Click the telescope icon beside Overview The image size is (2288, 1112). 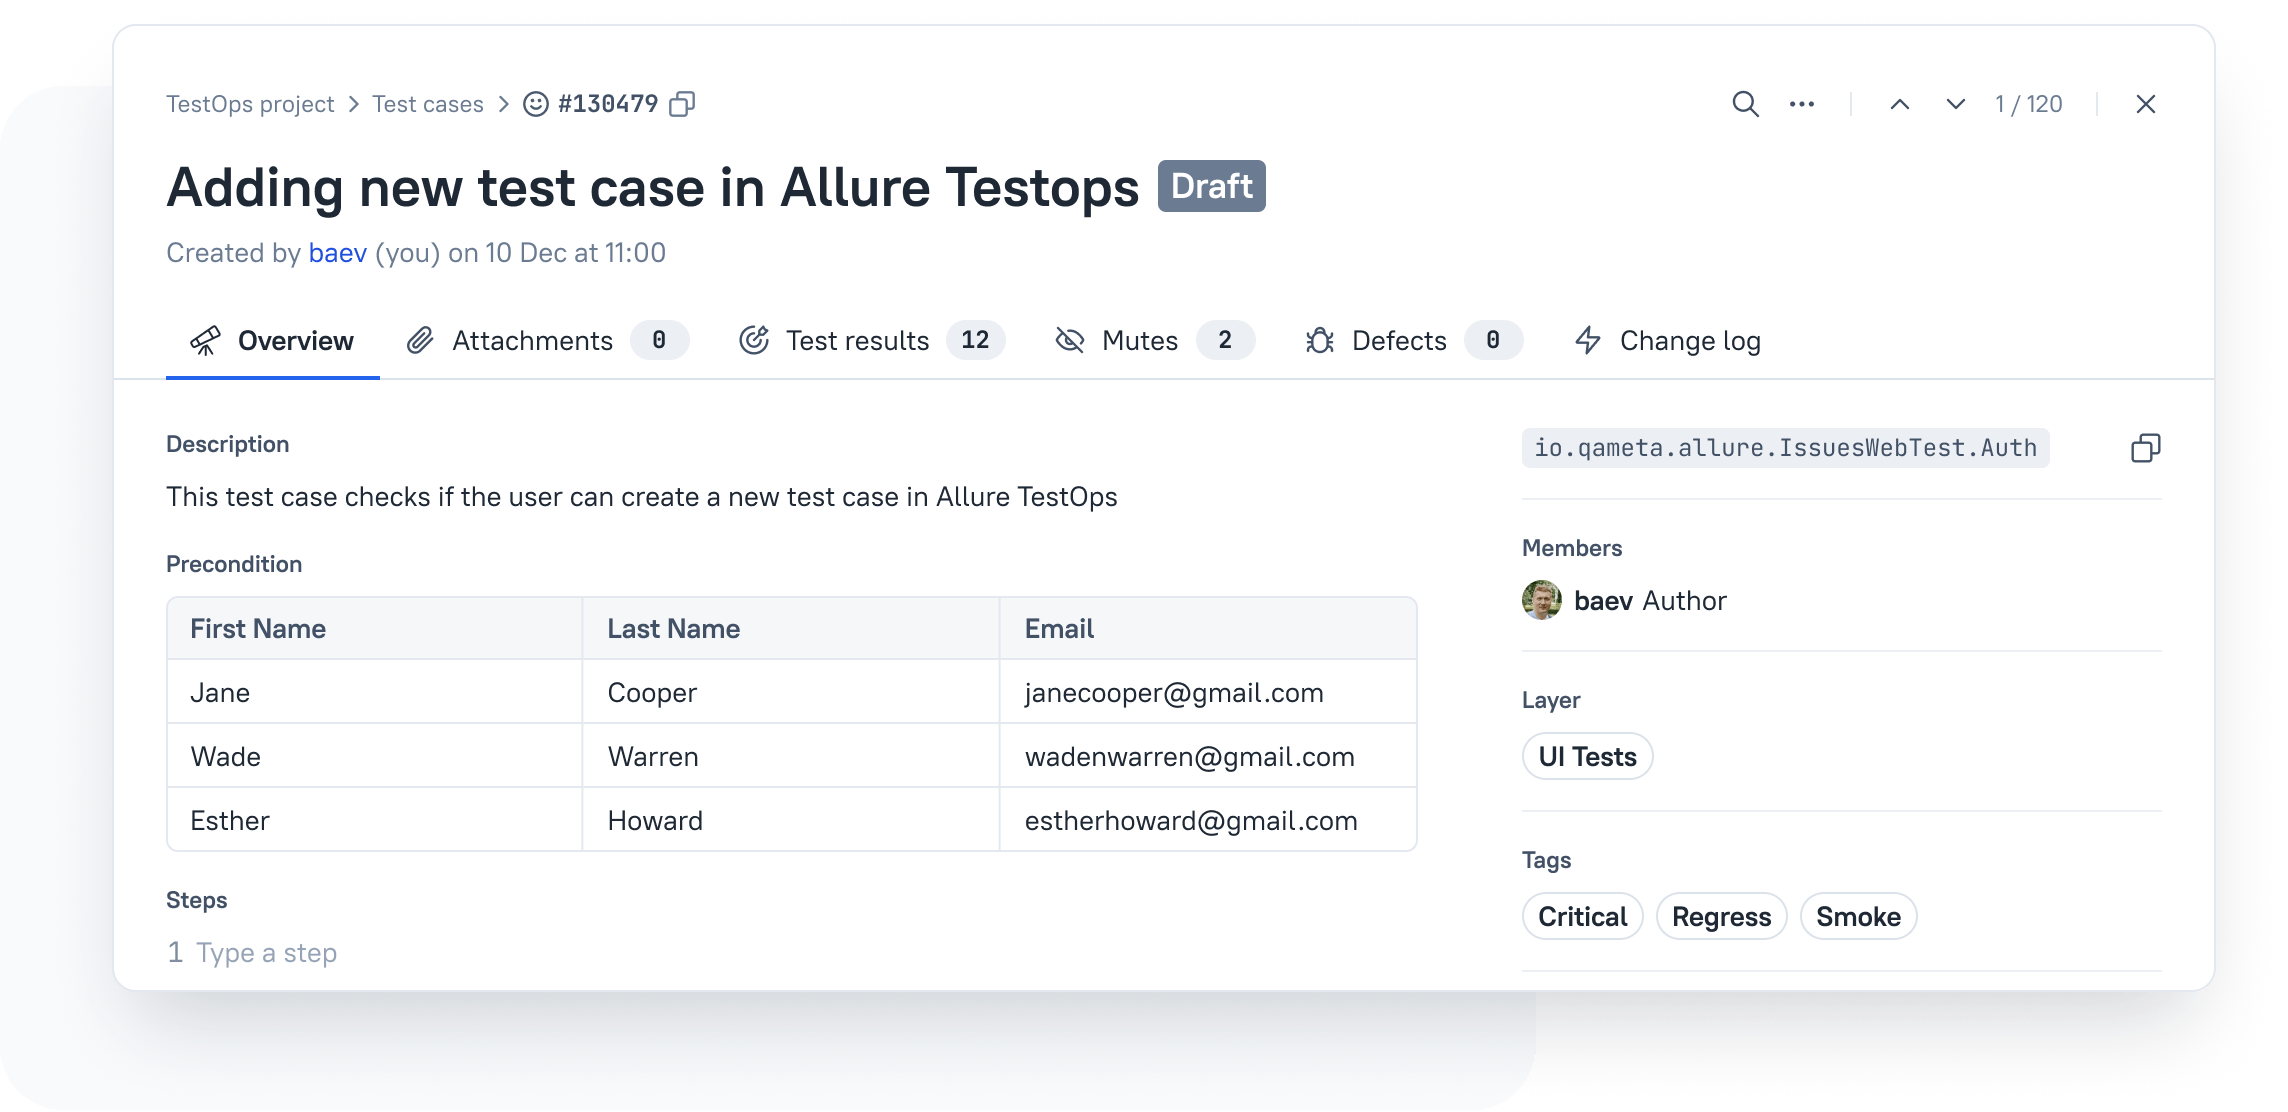tap(205, 339)
